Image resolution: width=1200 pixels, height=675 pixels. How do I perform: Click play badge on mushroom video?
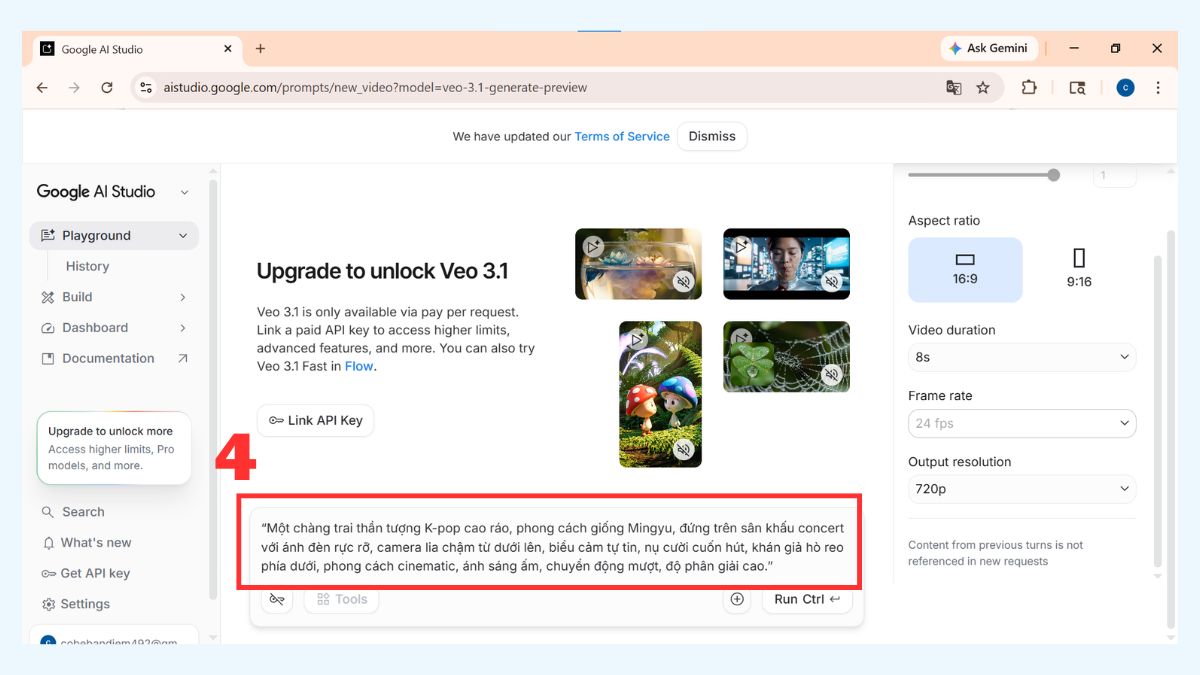[637, 339]
